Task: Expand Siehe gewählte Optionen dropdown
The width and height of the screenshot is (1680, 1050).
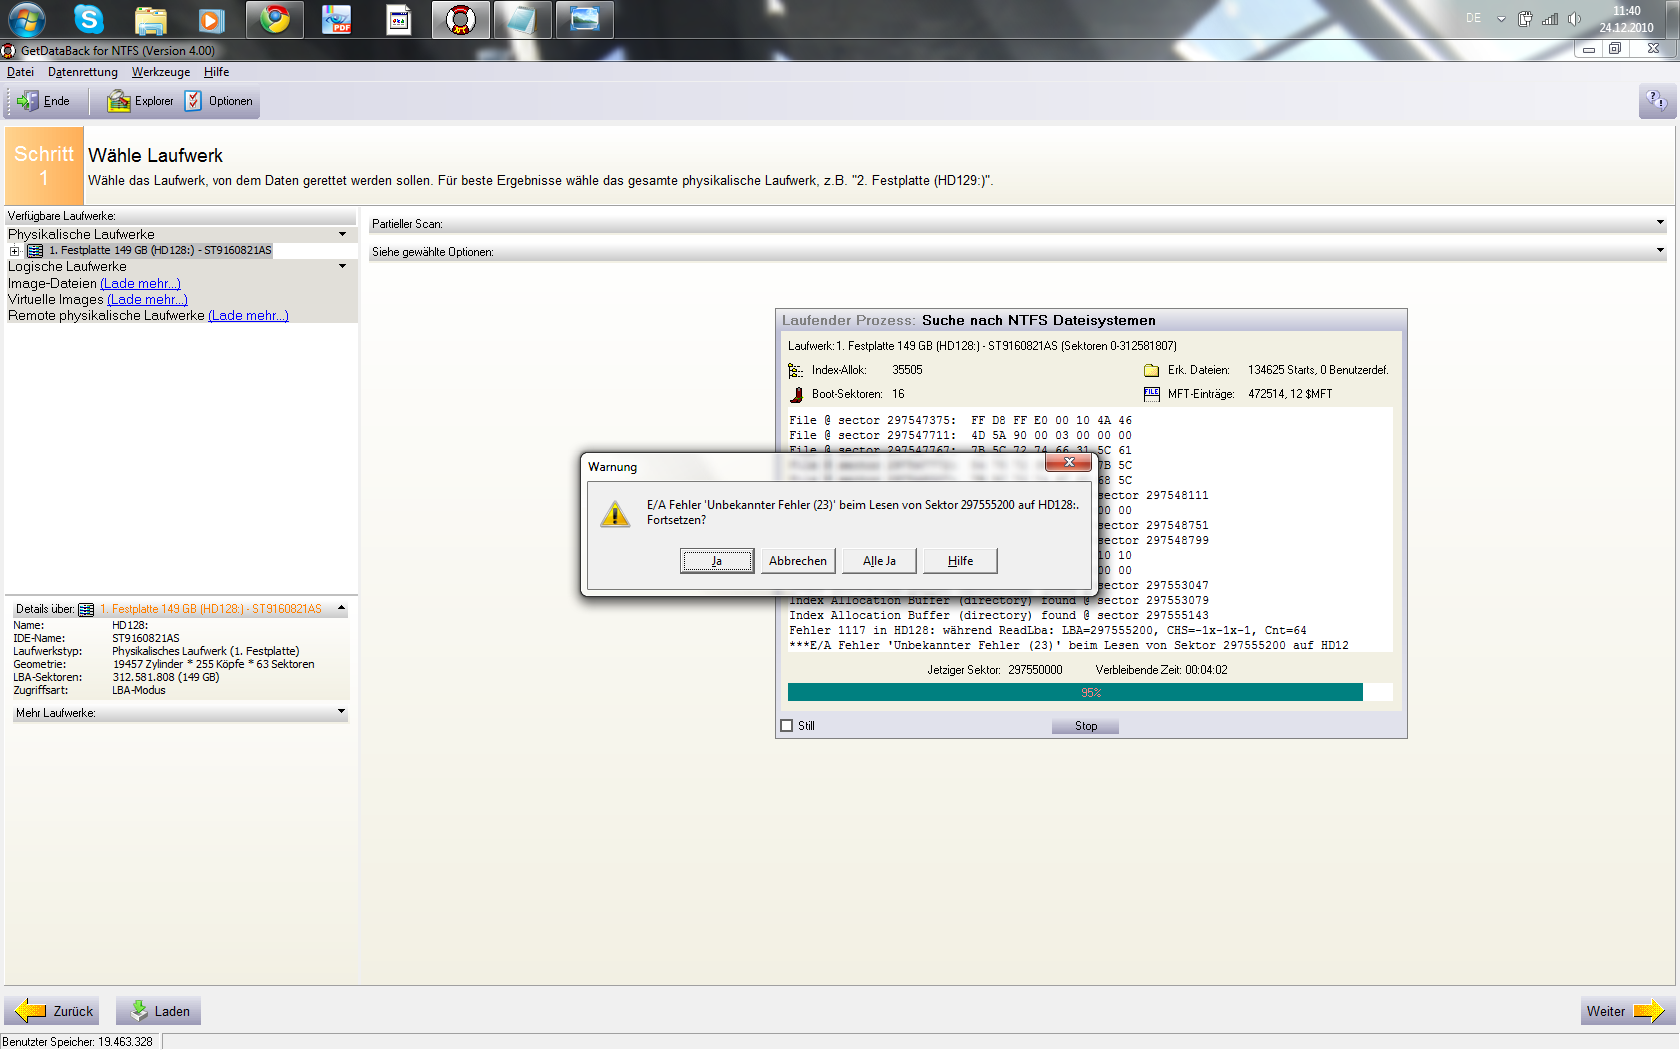Action: pos(1660,251)
